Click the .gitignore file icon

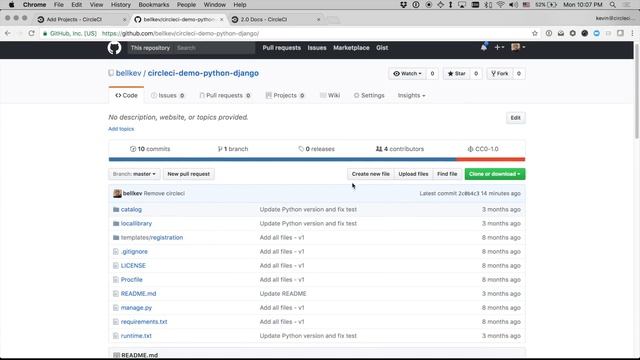(x=116, y=252)
